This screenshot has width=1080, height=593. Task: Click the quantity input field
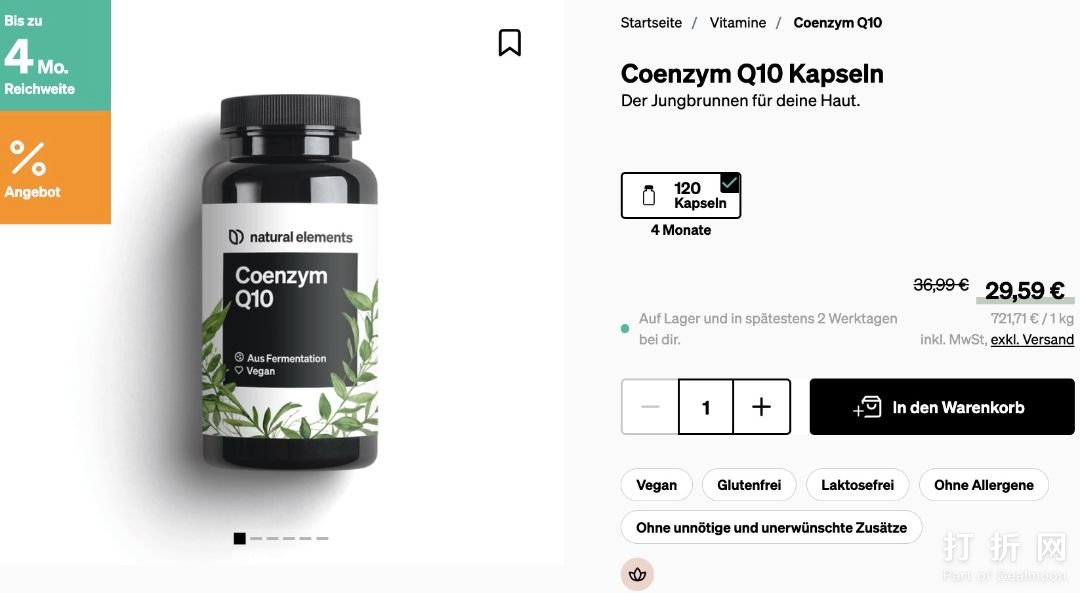(705, 407)
